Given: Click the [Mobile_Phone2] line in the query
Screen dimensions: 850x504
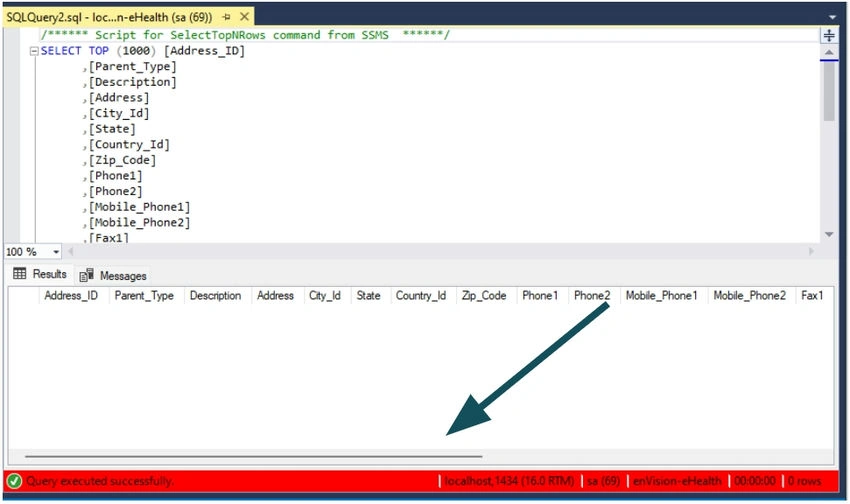Looking at the screenshot, I should (x=139, y=223).
